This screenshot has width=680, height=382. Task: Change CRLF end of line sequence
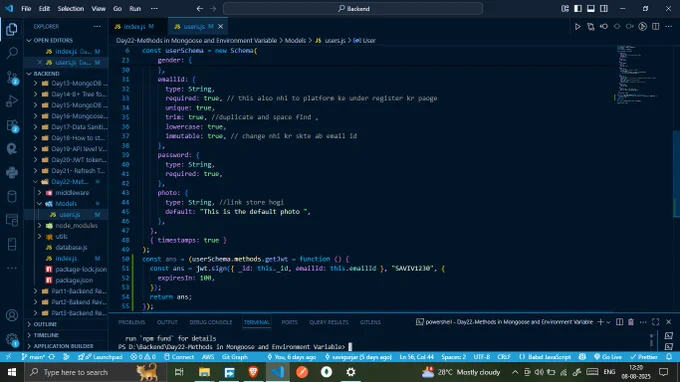pos(504,357)
